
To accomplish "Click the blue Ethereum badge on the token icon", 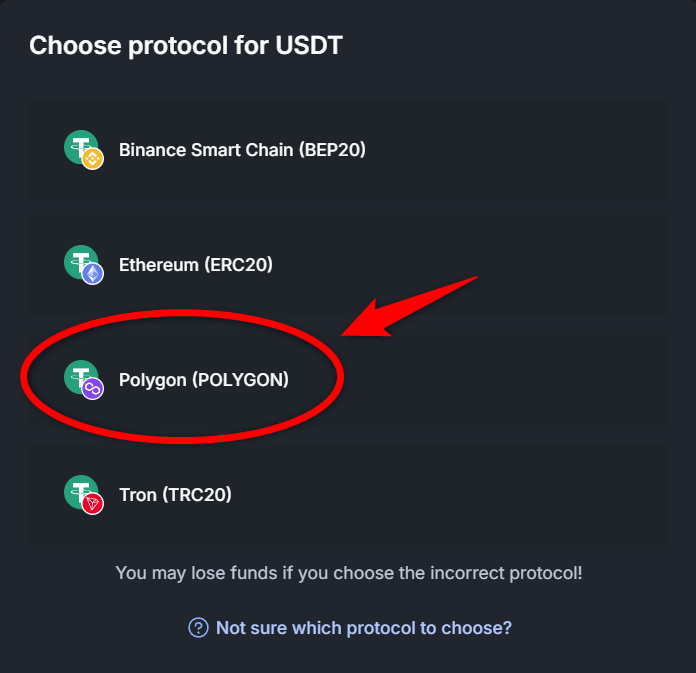I will 93,274.
